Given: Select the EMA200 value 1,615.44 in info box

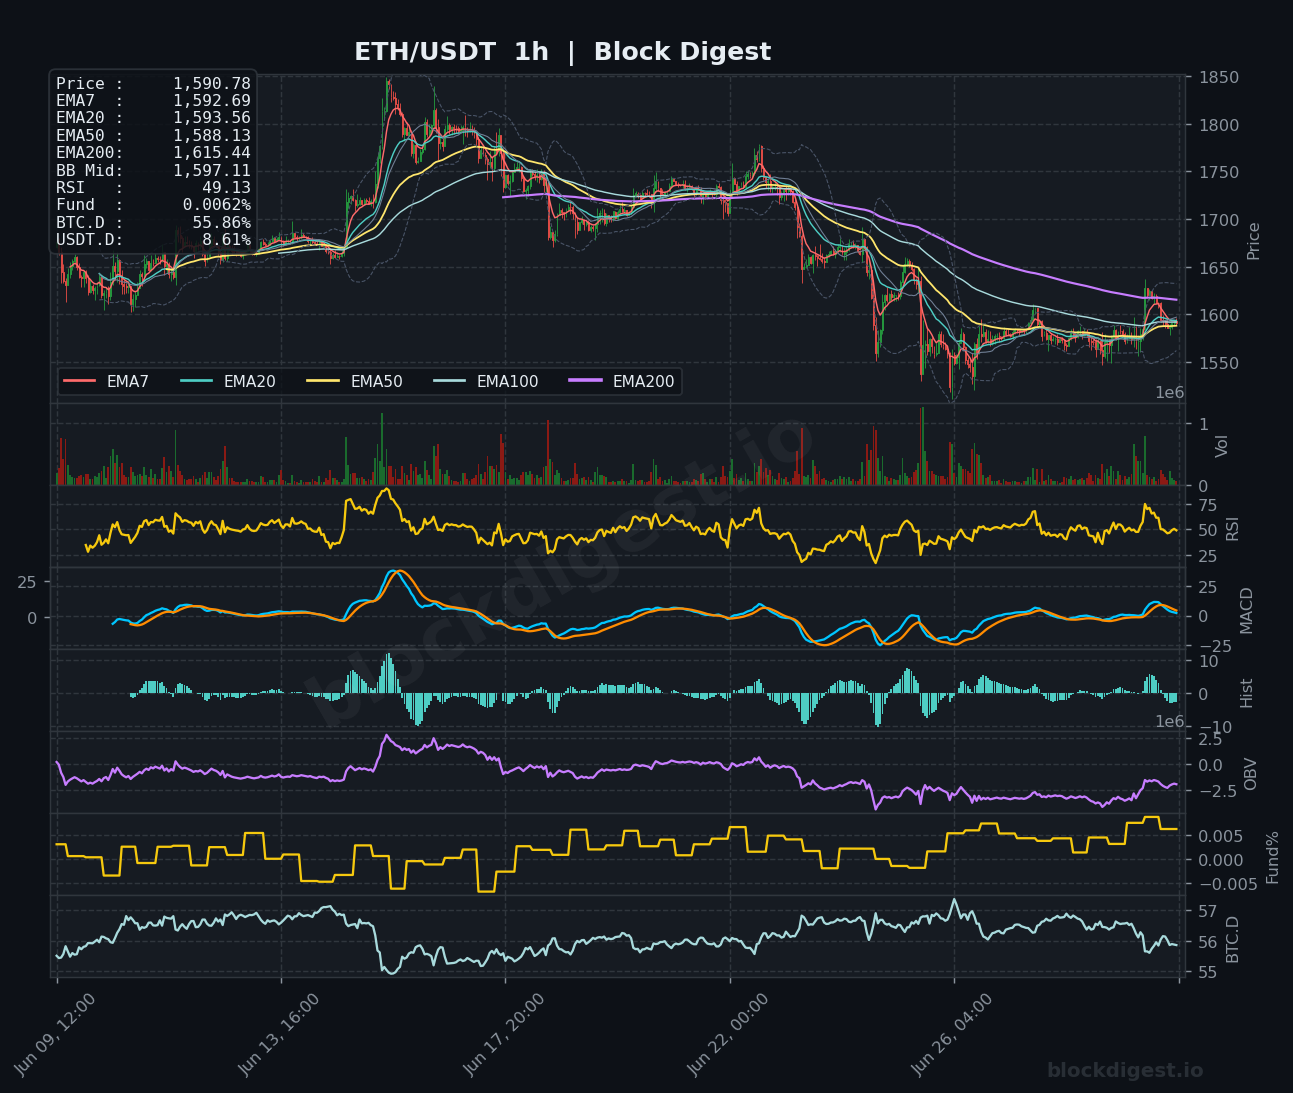Looking at the screenshot, I should tap(212, 153).
